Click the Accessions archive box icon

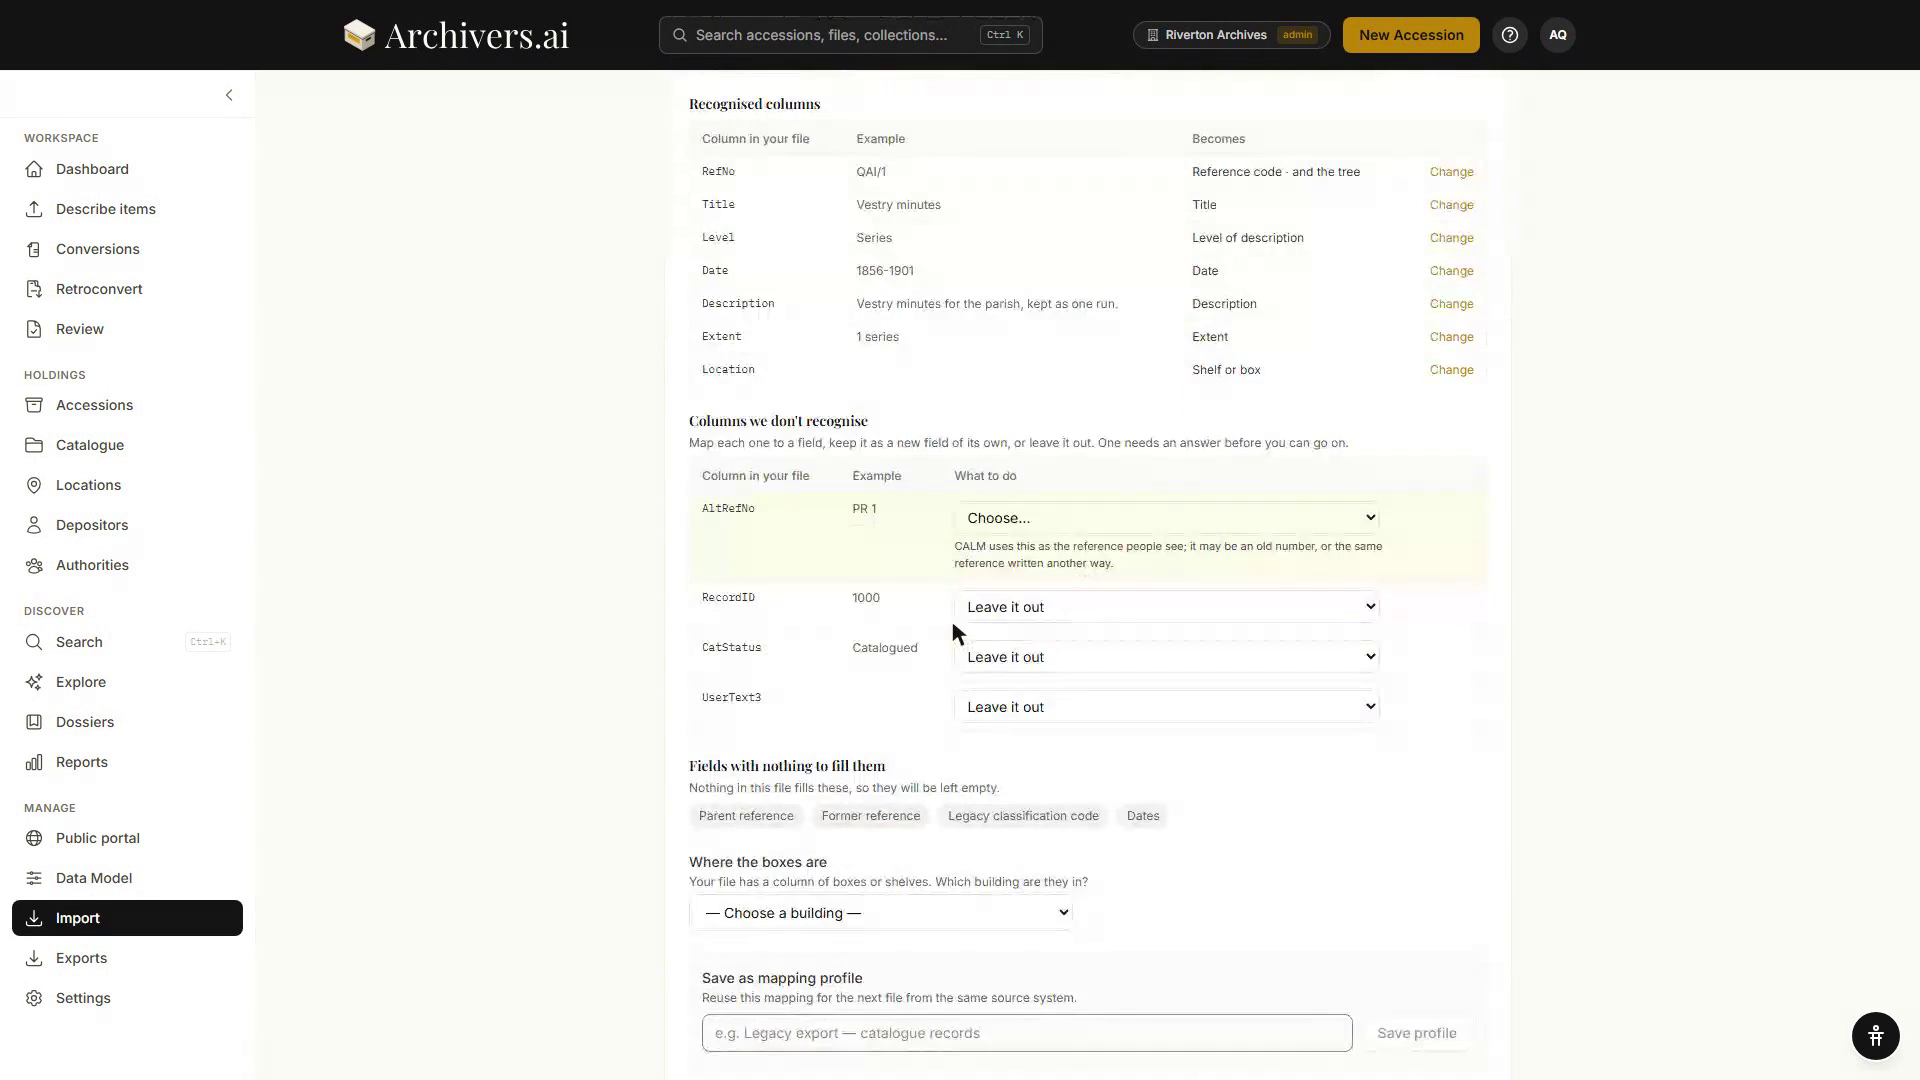34,405
